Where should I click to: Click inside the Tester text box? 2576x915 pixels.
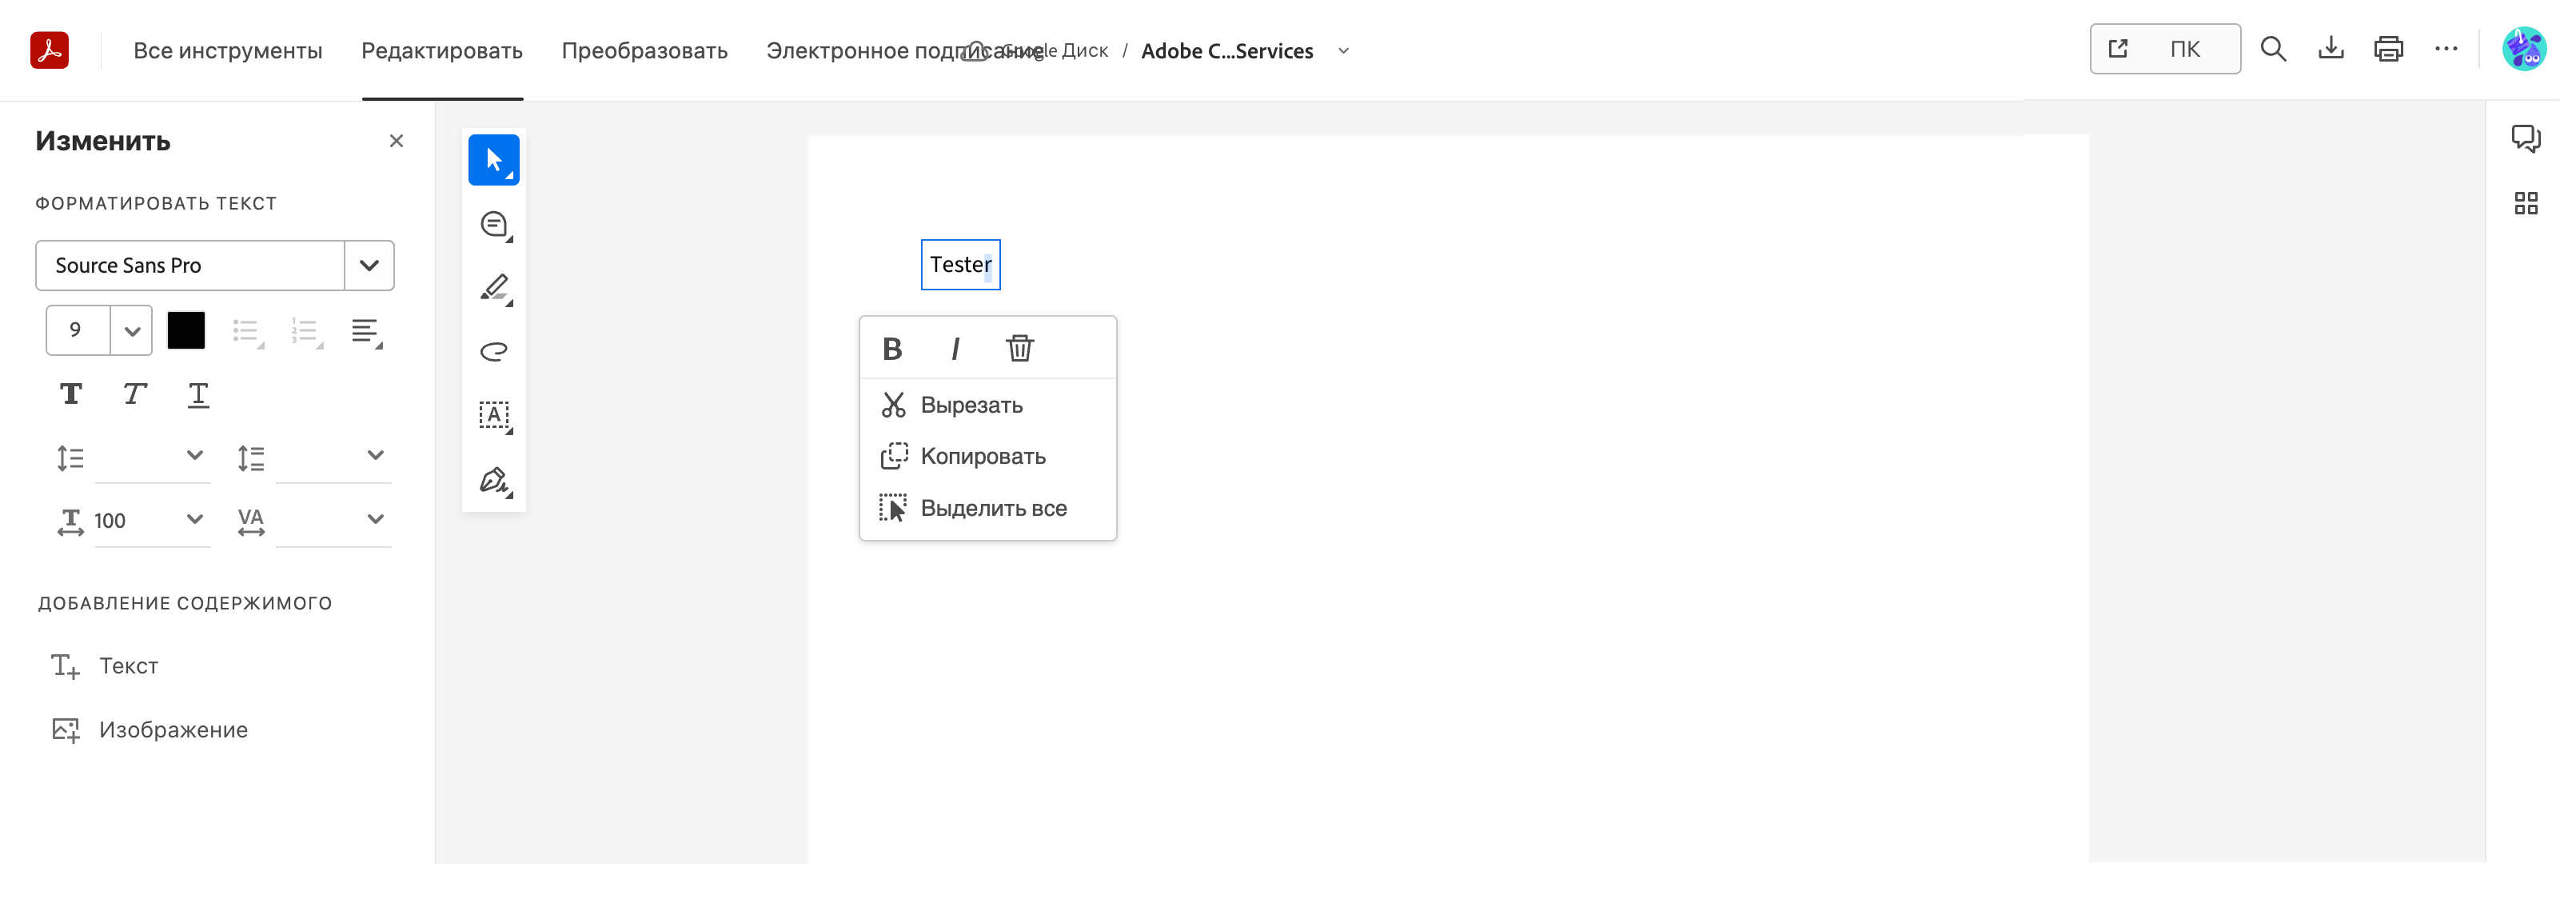[x=959, y=265]
